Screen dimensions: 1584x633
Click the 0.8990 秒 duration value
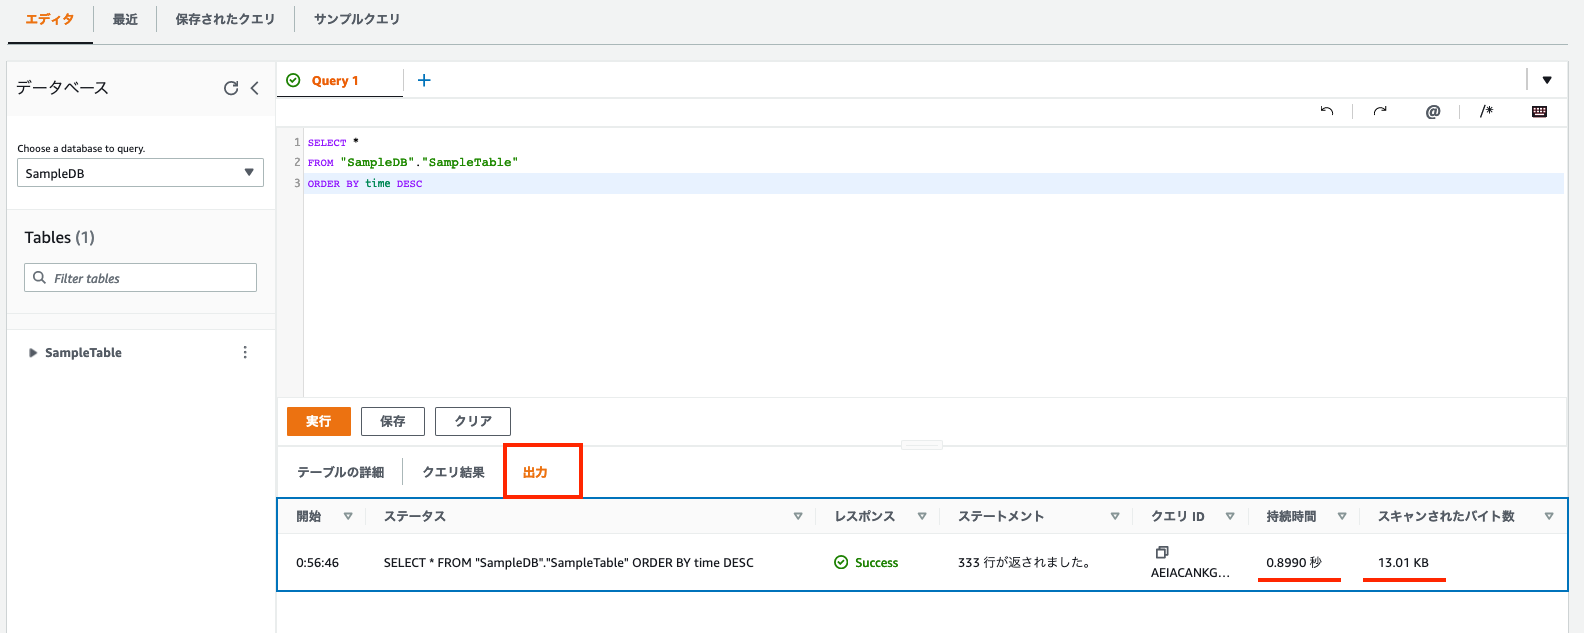click(1294, 562)
